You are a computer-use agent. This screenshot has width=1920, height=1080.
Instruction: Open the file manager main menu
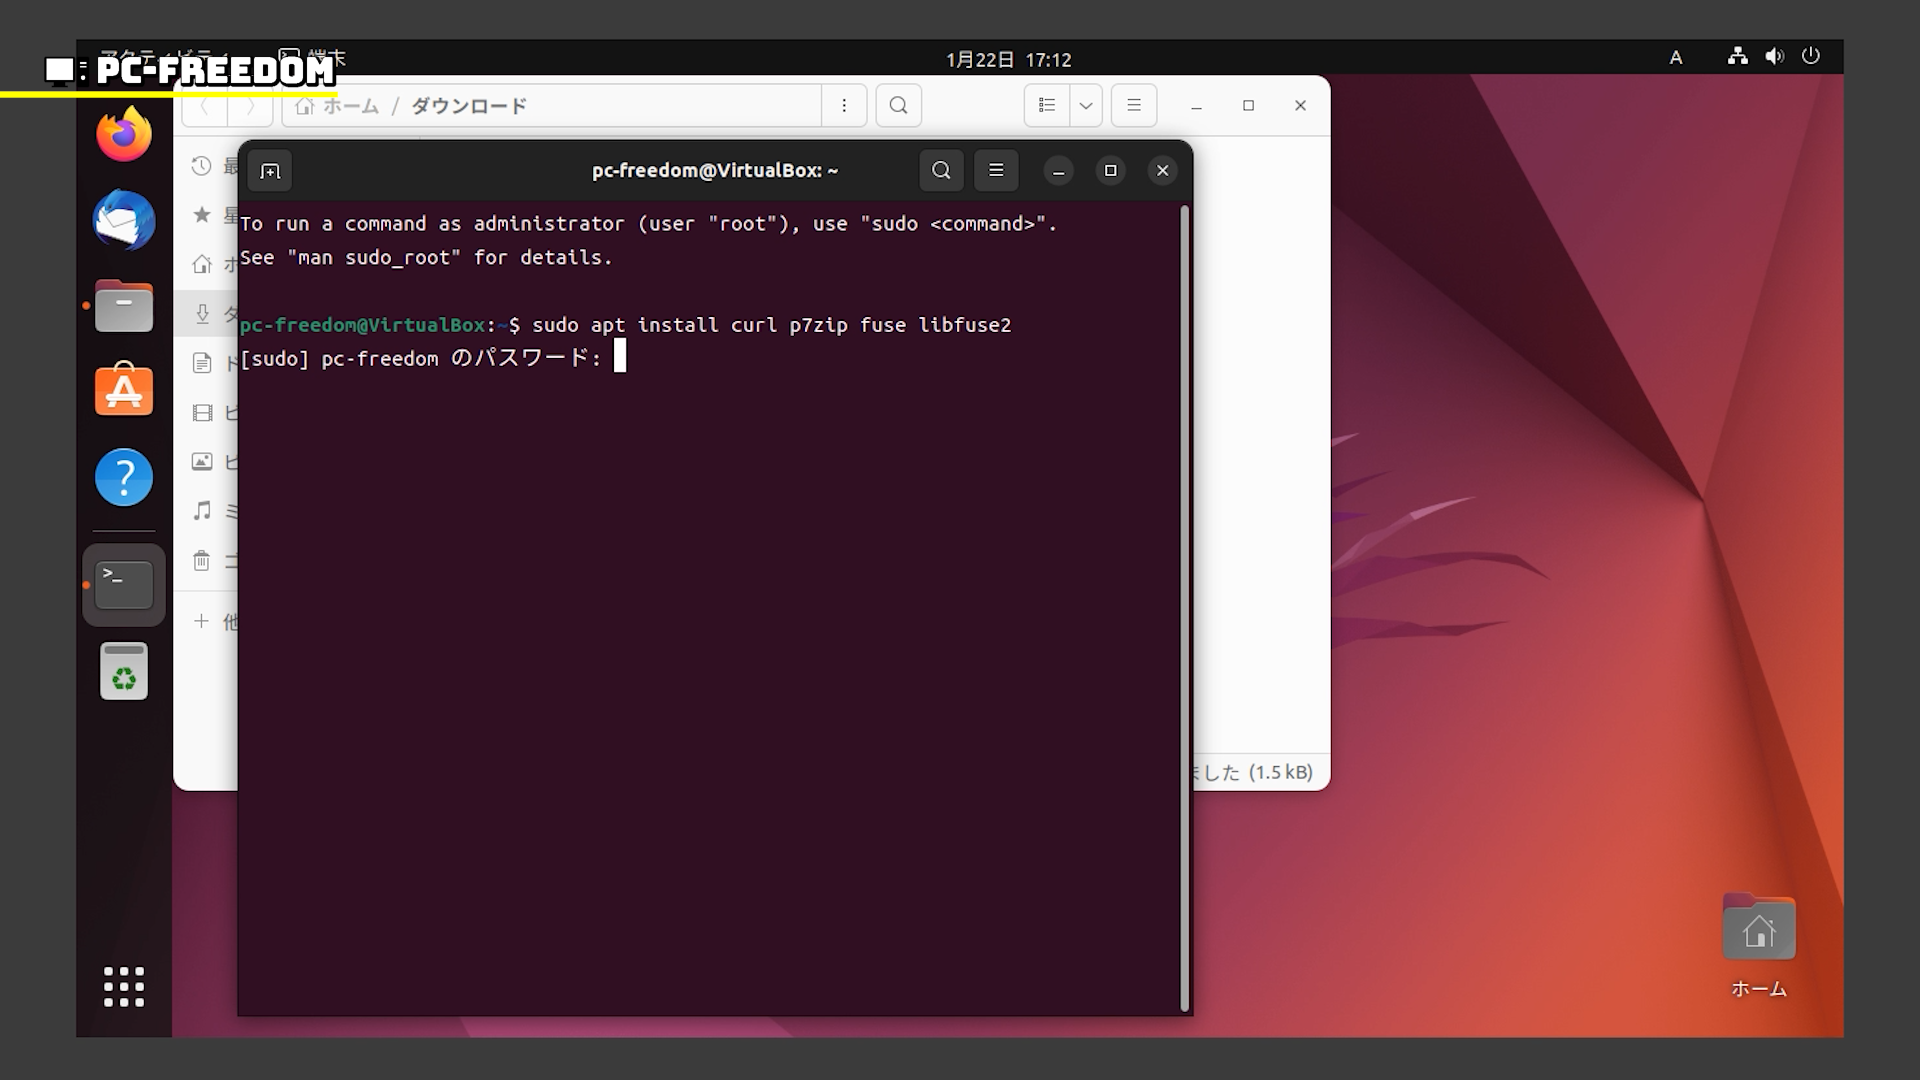pyautogui.click(x=1134, y=106)
